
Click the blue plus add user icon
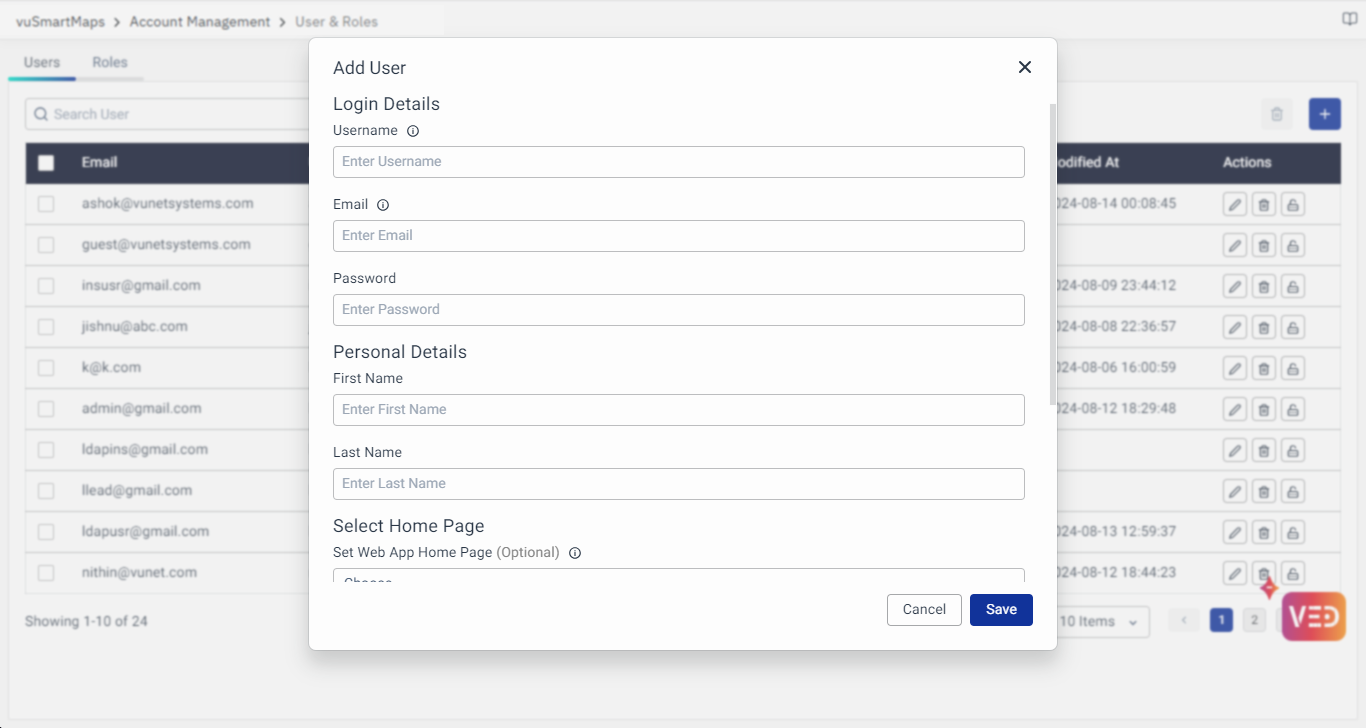click(x=1324, y=114)
